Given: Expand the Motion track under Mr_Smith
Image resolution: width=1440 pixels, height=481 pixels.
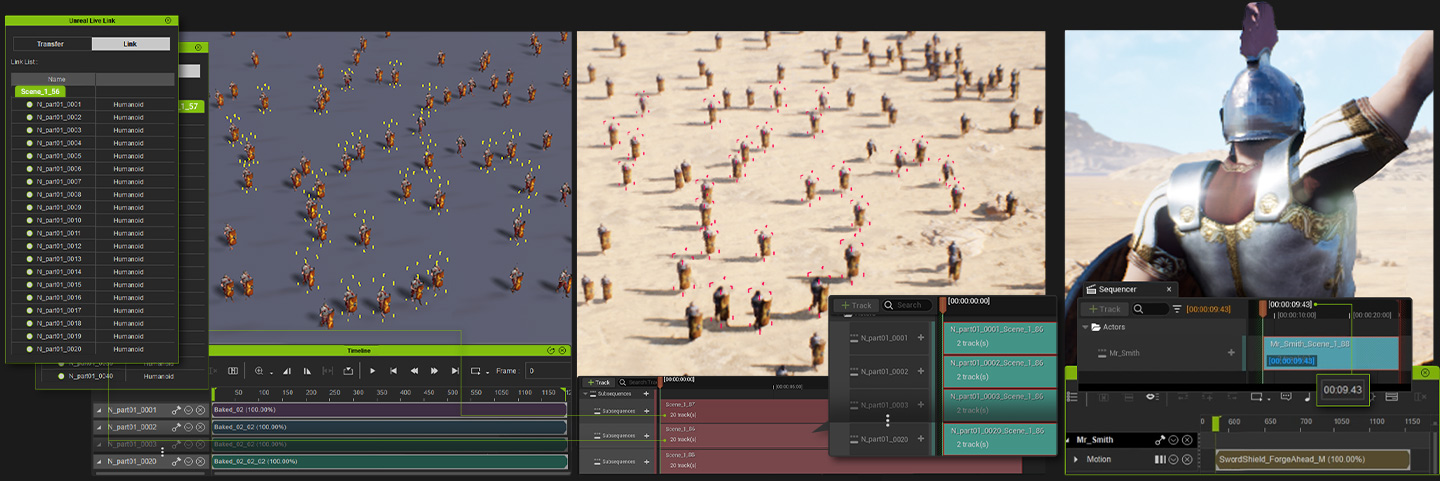Looking at the screenshot, I should (x=1076, y=460).
